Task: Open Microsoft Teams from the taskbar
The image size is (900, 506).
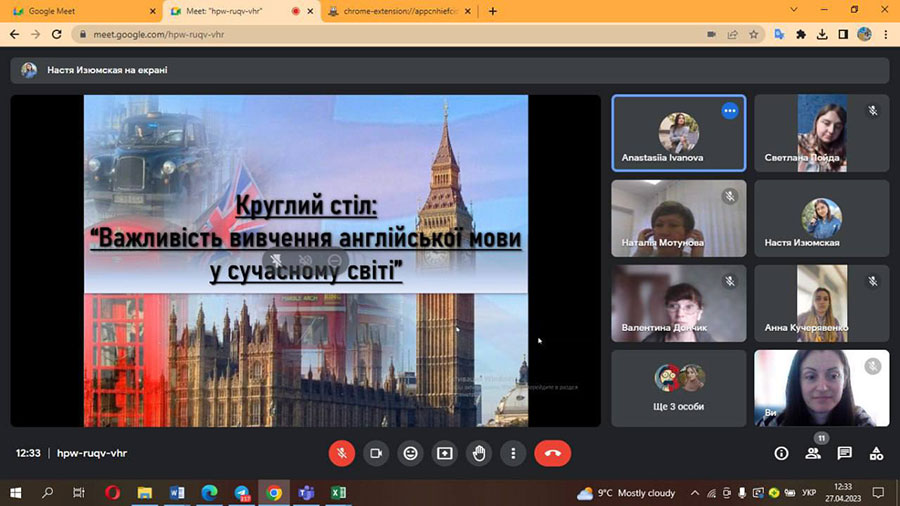Action: coord(305,493)
